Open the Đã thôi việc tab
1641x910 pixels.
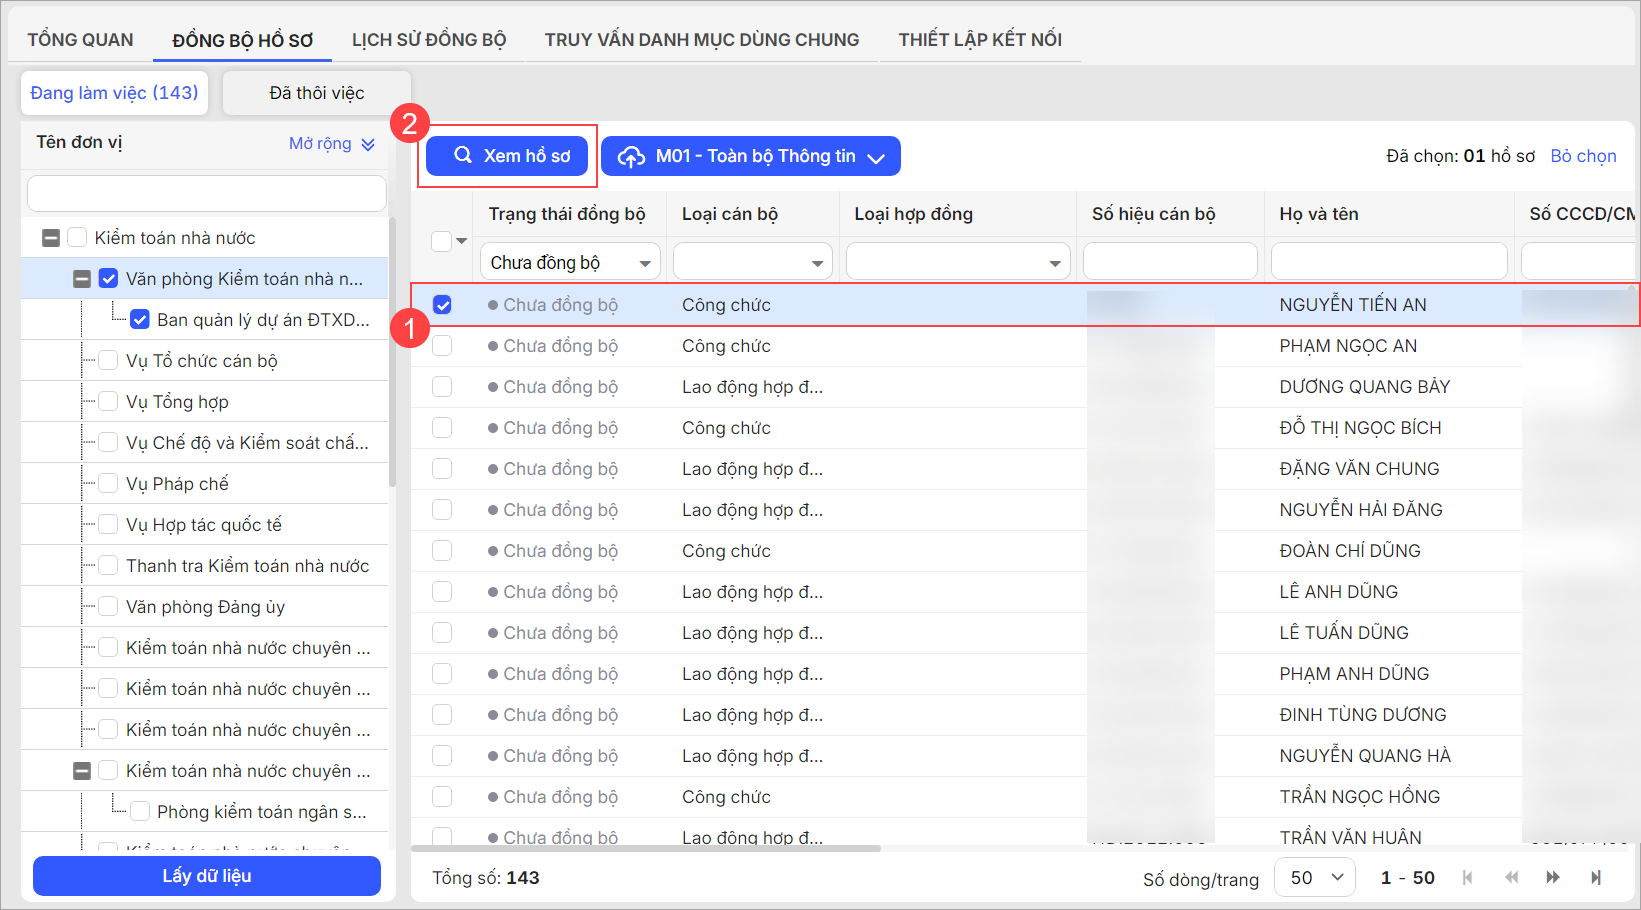point(316,93)
